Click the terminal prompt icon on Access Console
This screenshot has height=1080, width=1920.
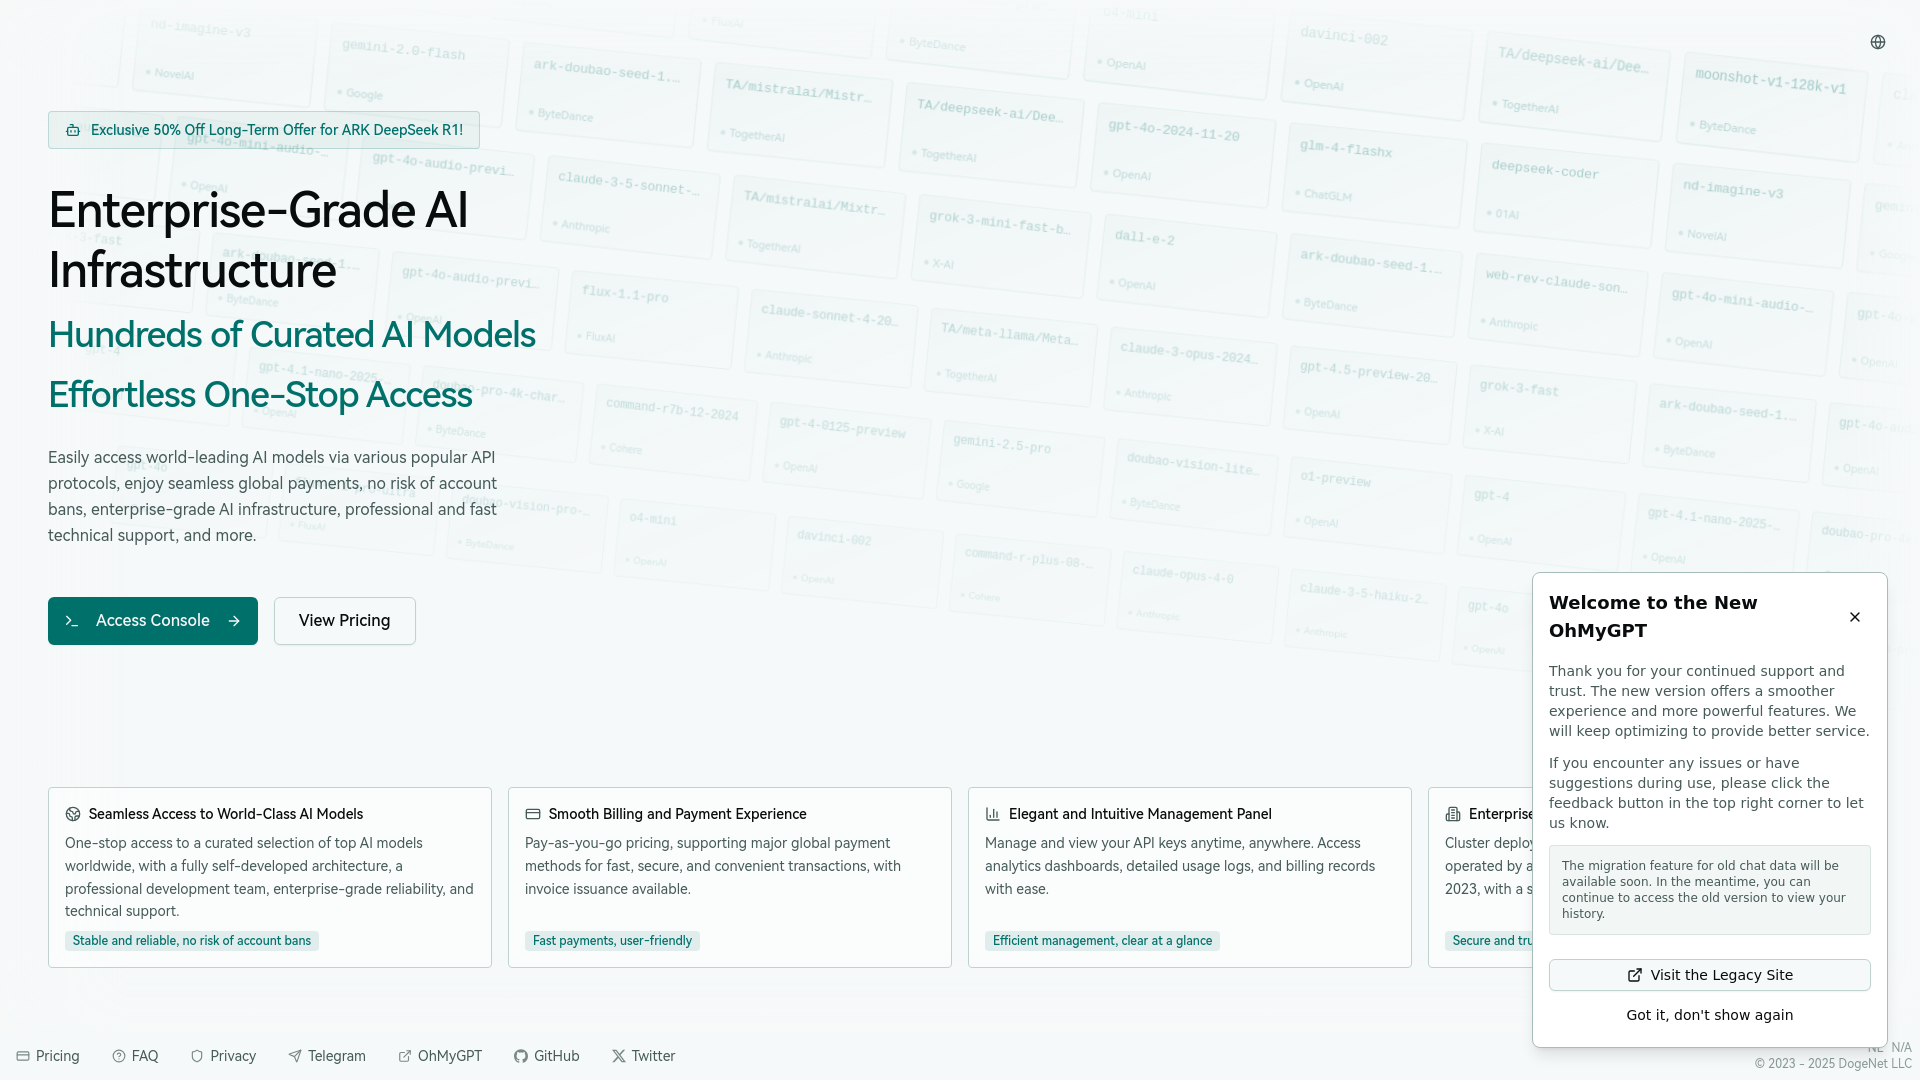tap(72, 621)
